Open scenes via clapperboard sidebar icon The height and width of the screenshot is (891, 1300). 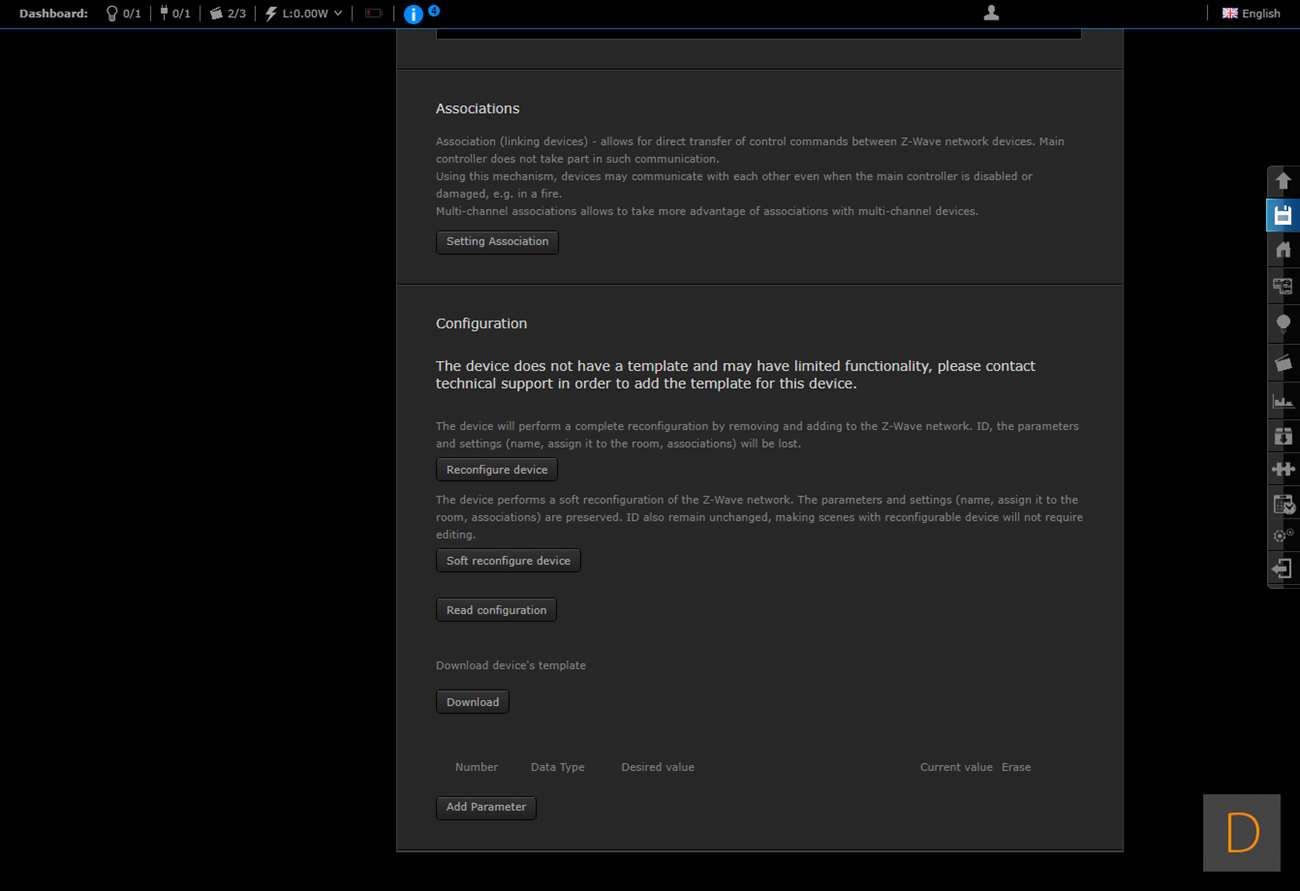click(x=1283, y=363)
